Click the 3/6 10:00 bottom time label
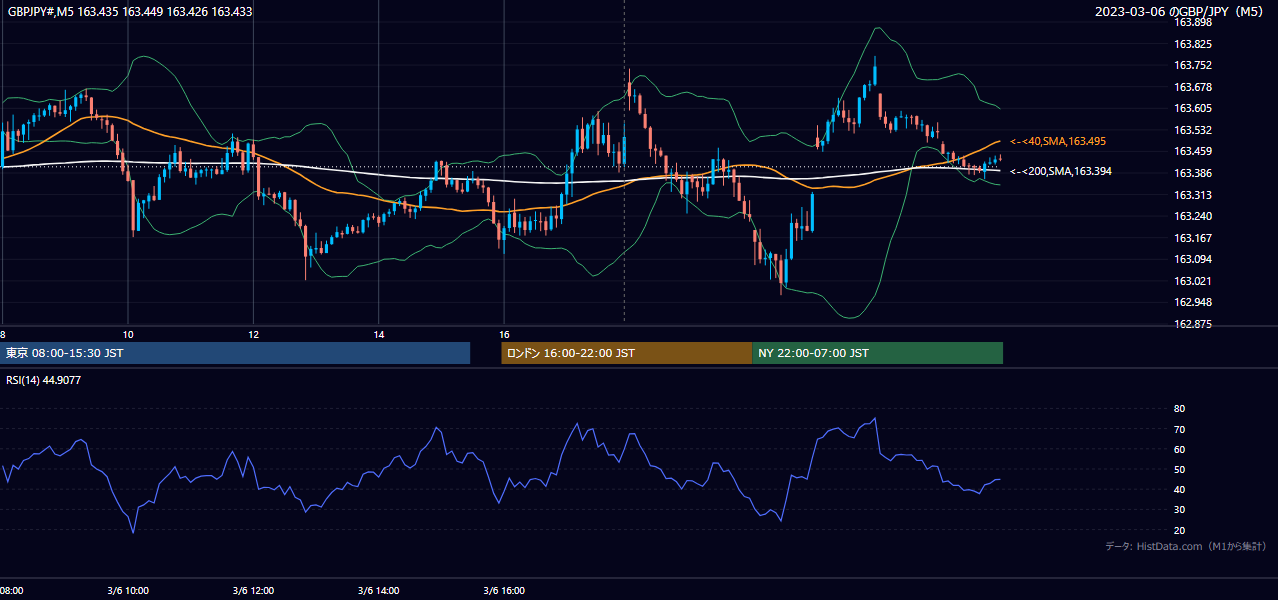 pos(127,591)
